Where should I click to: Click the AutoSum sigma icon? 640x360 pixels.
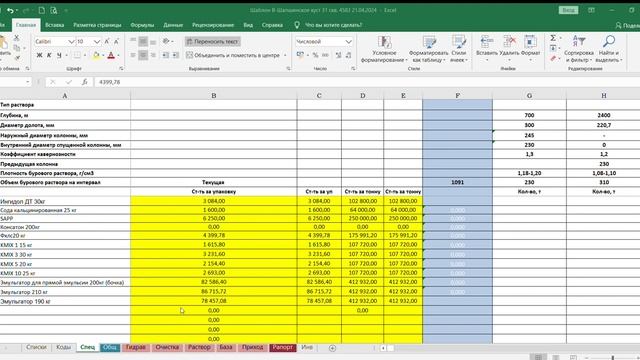[553, 38]
